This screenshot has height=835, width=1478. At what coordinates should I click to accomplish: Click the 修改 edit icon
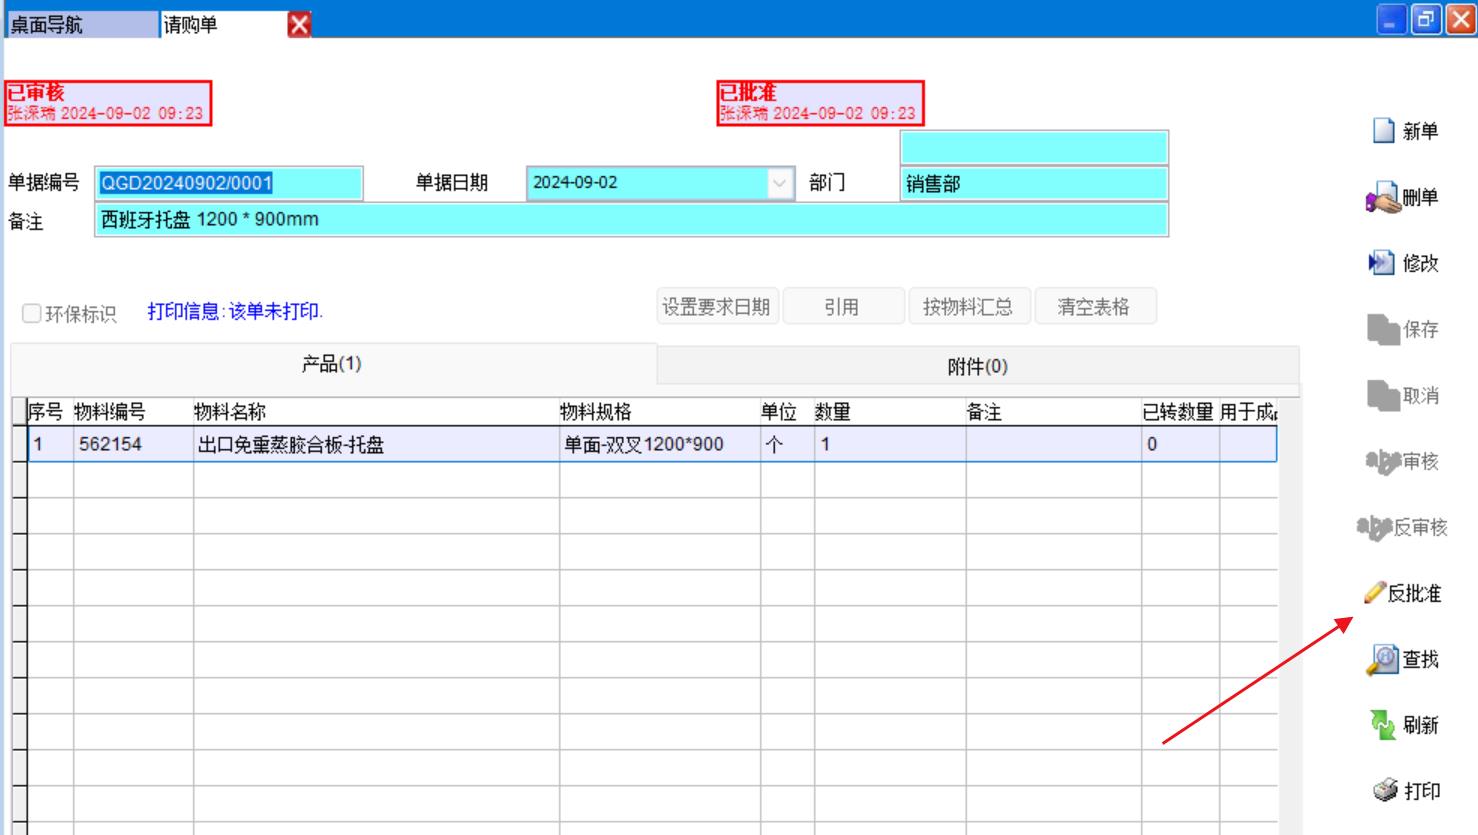click(x=1381, y=263)
